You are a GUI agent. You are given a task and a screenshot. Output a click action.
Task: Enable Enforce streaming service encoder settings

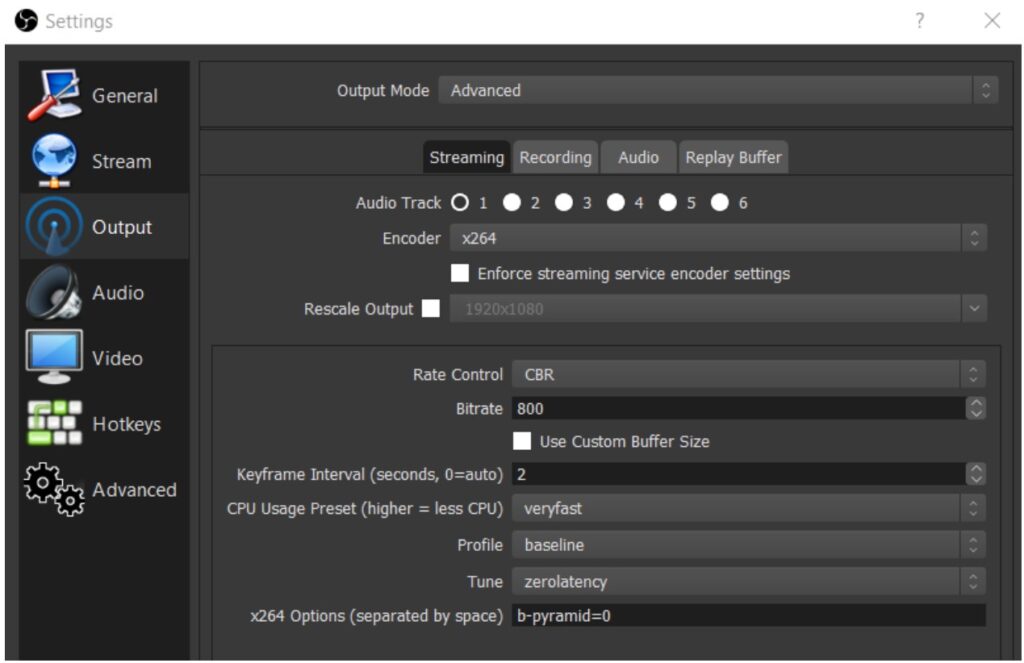click(460, 272)
